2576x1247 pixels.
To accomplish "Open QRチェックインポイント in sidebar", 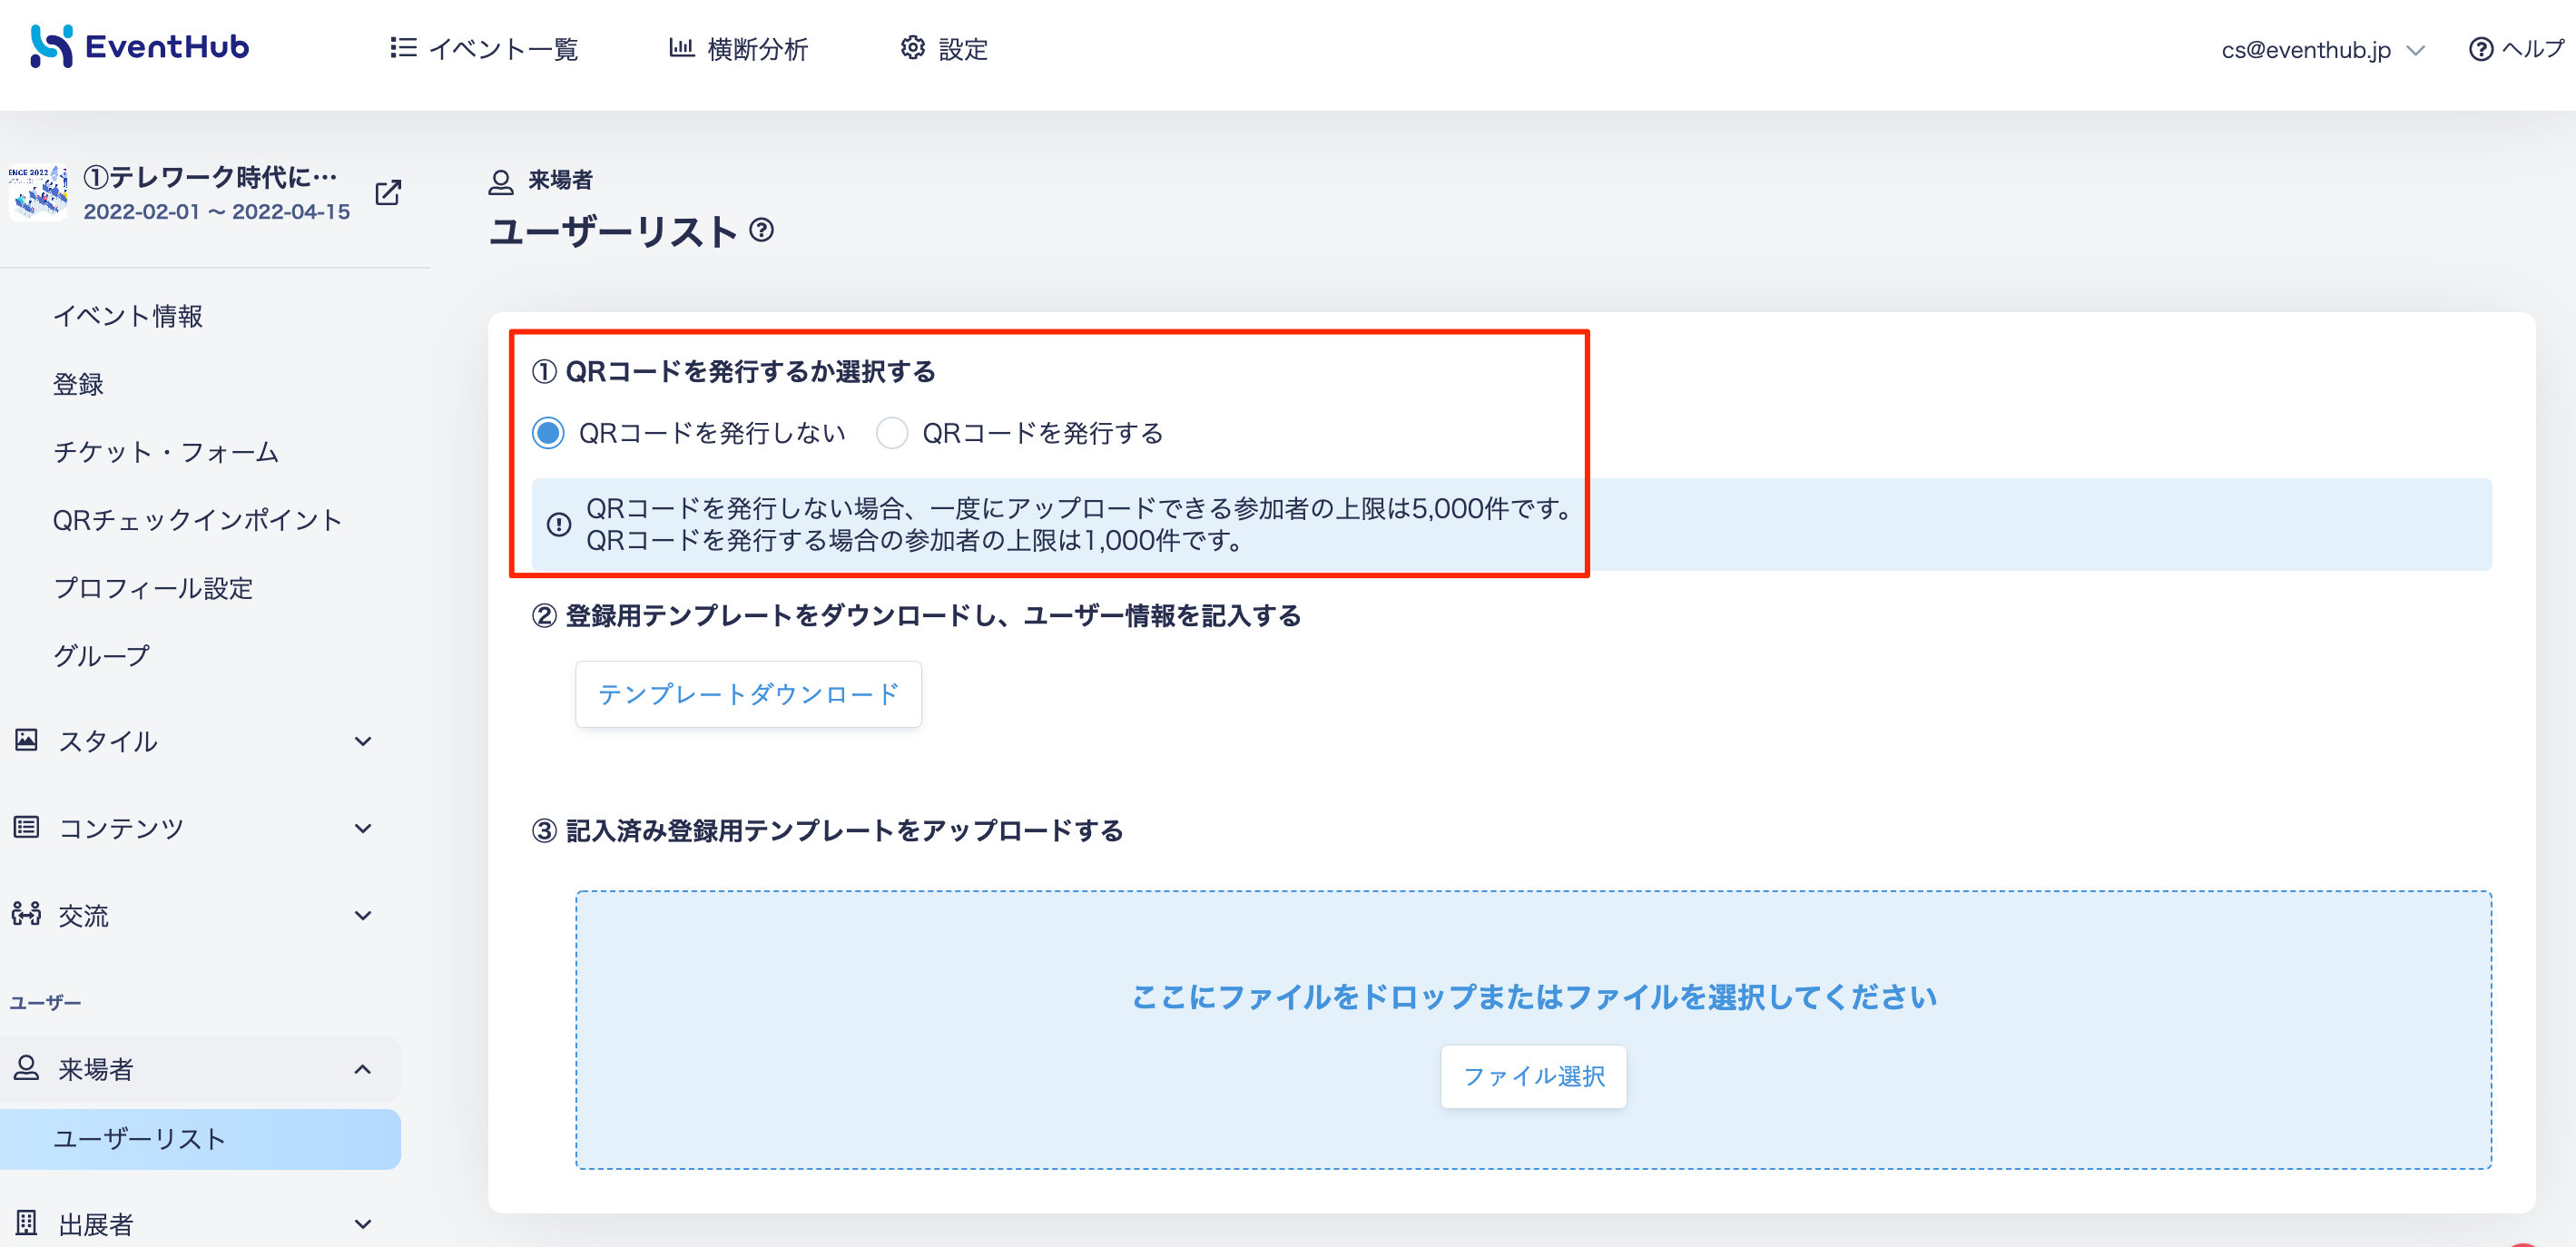I will click(198, 520).
